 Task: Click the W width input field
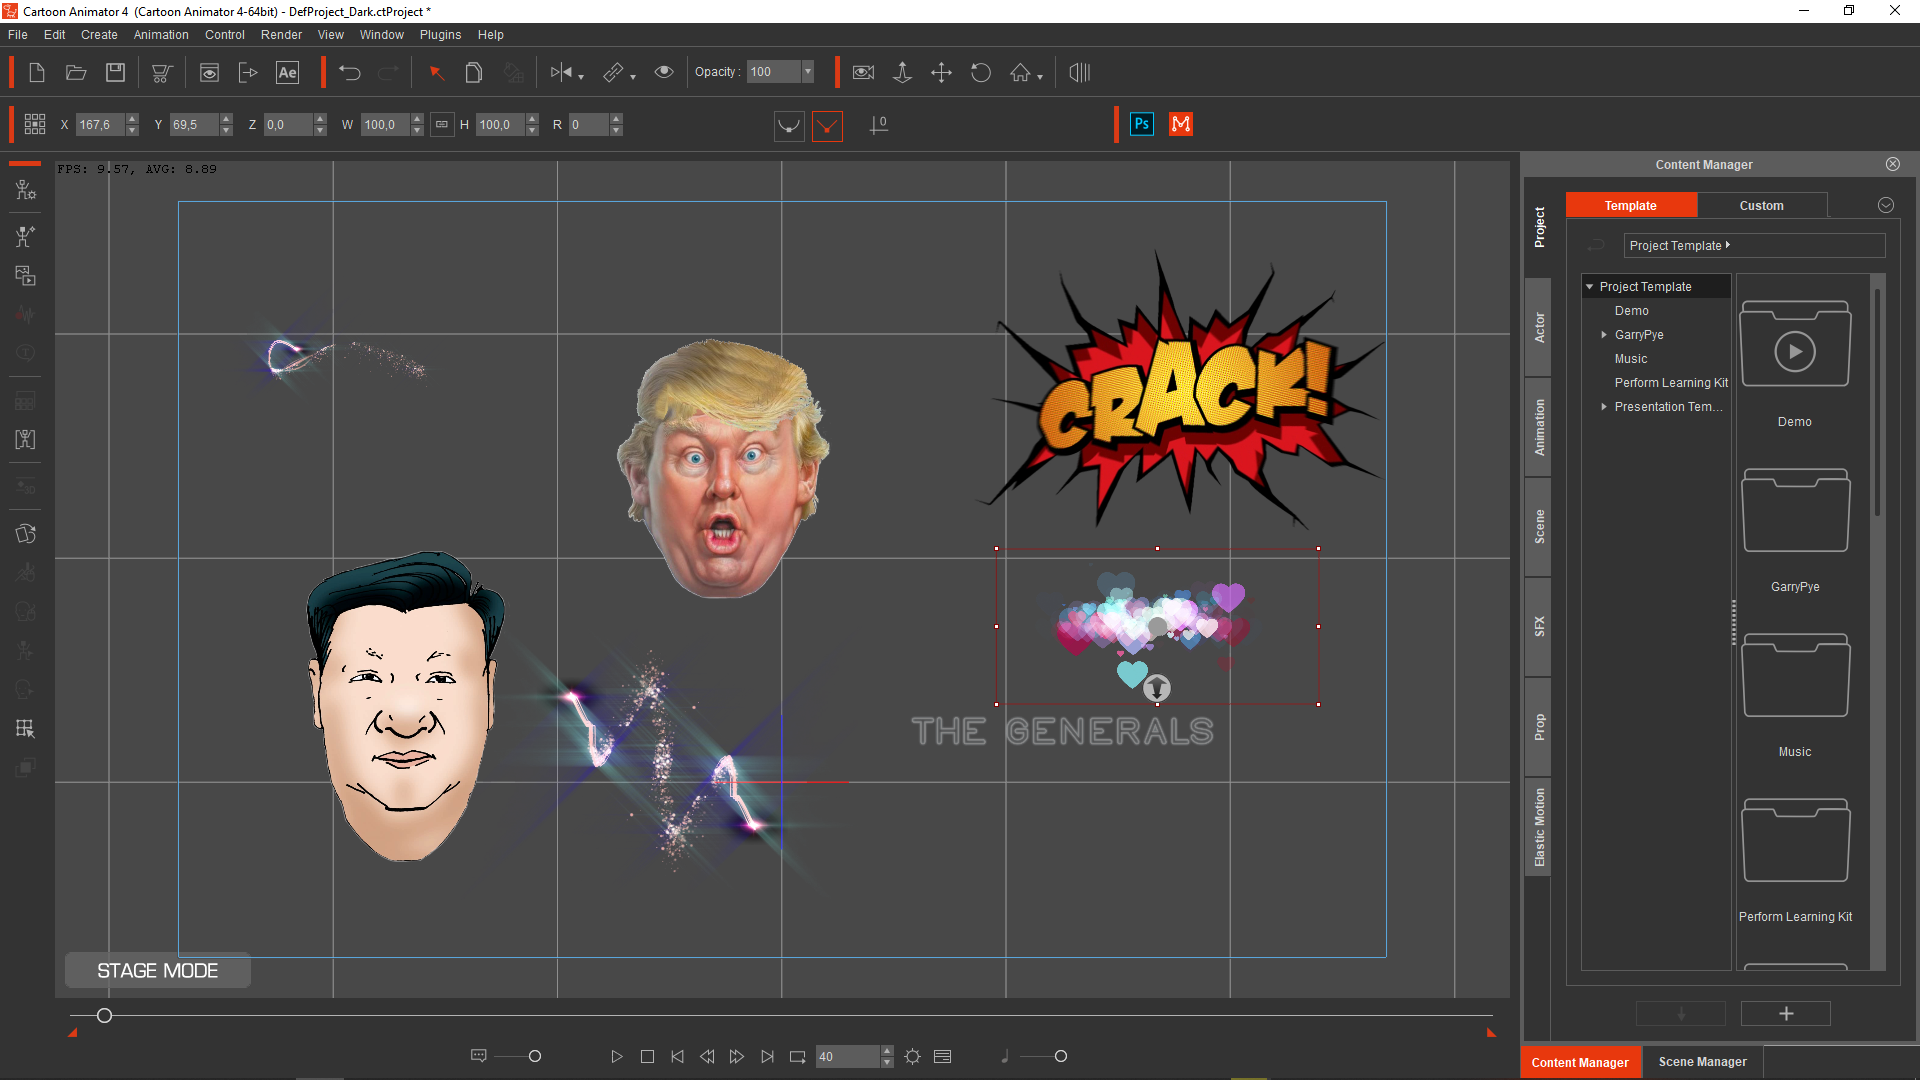coord(385,125)
